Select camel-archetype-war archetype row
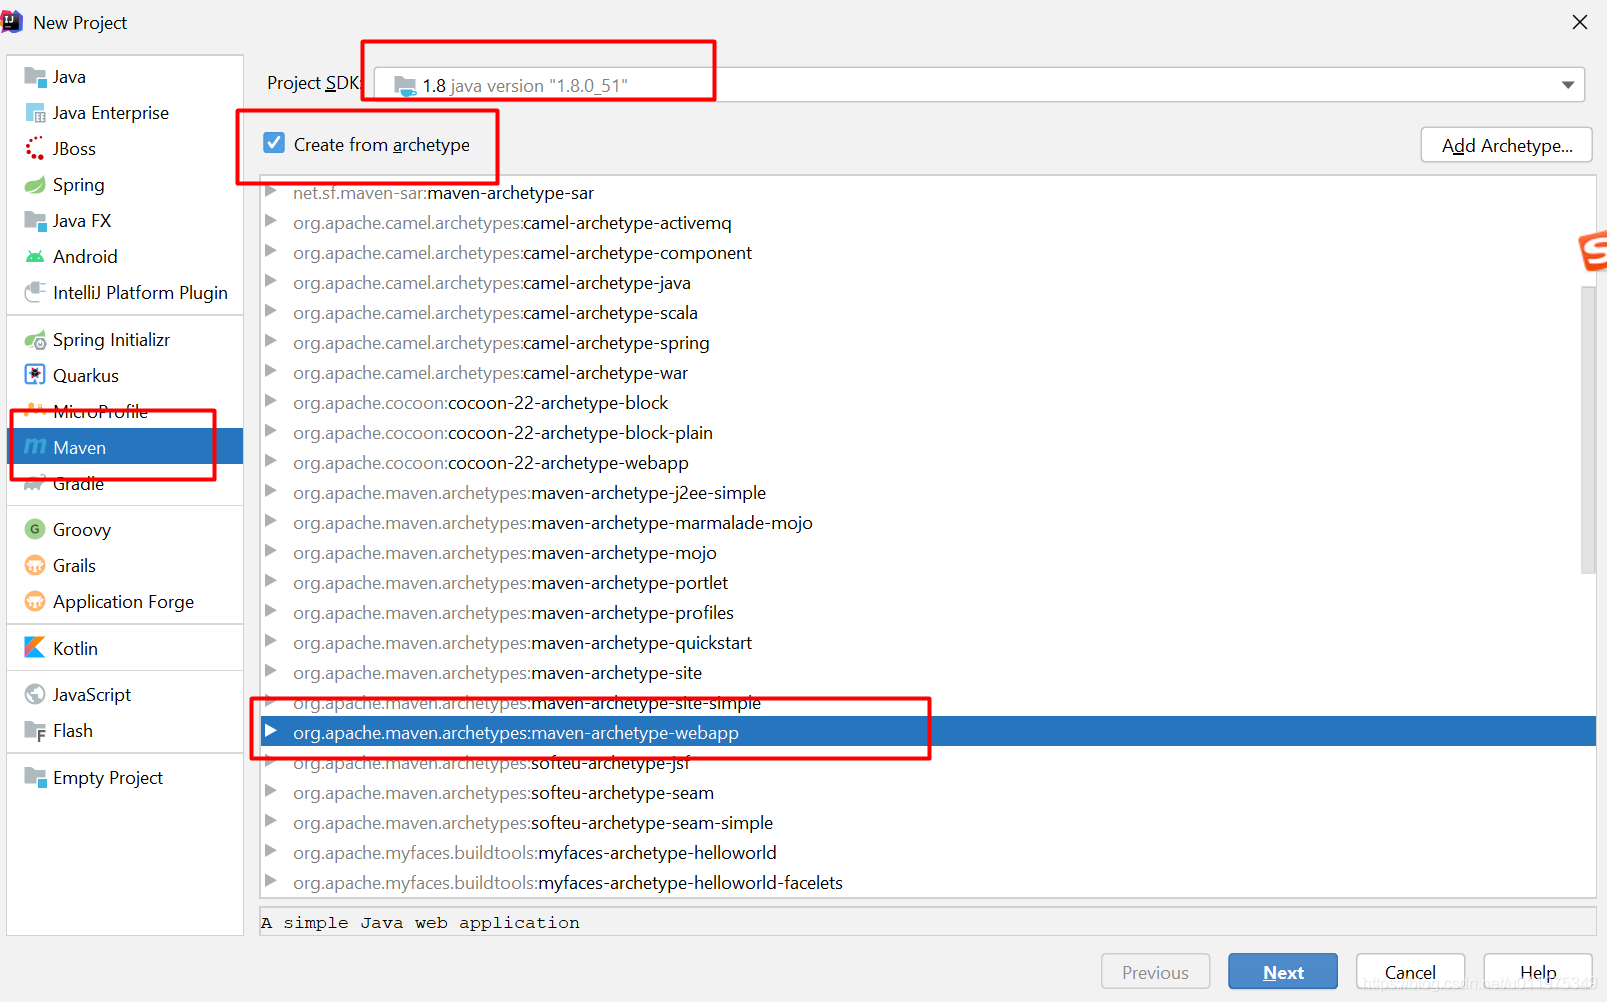 [927, 372]
